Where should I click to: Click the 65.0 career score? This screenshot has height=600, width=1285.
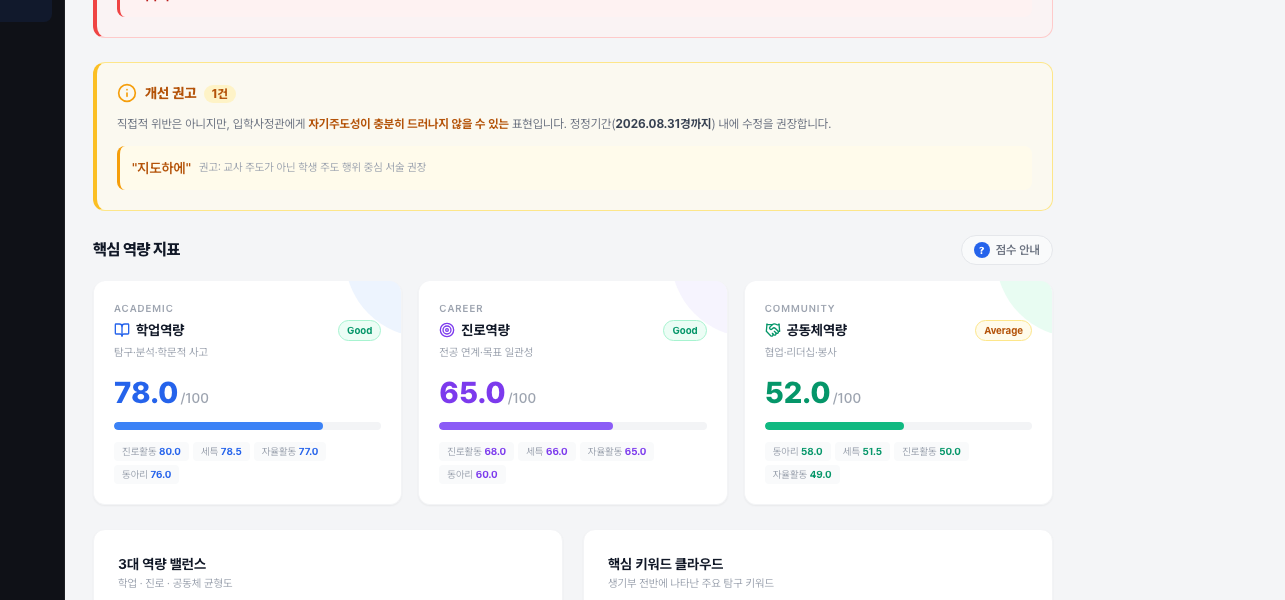(472, 393)
